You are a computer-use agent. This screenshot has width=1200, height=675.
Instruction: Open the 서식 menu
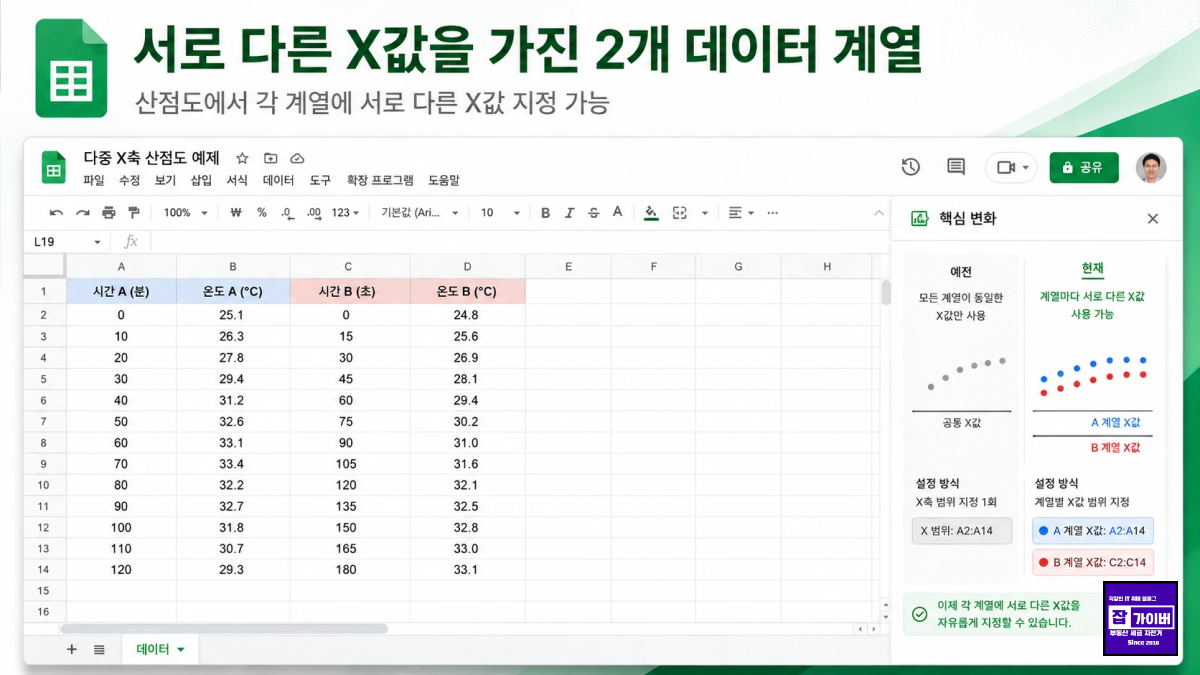(237, 181)
